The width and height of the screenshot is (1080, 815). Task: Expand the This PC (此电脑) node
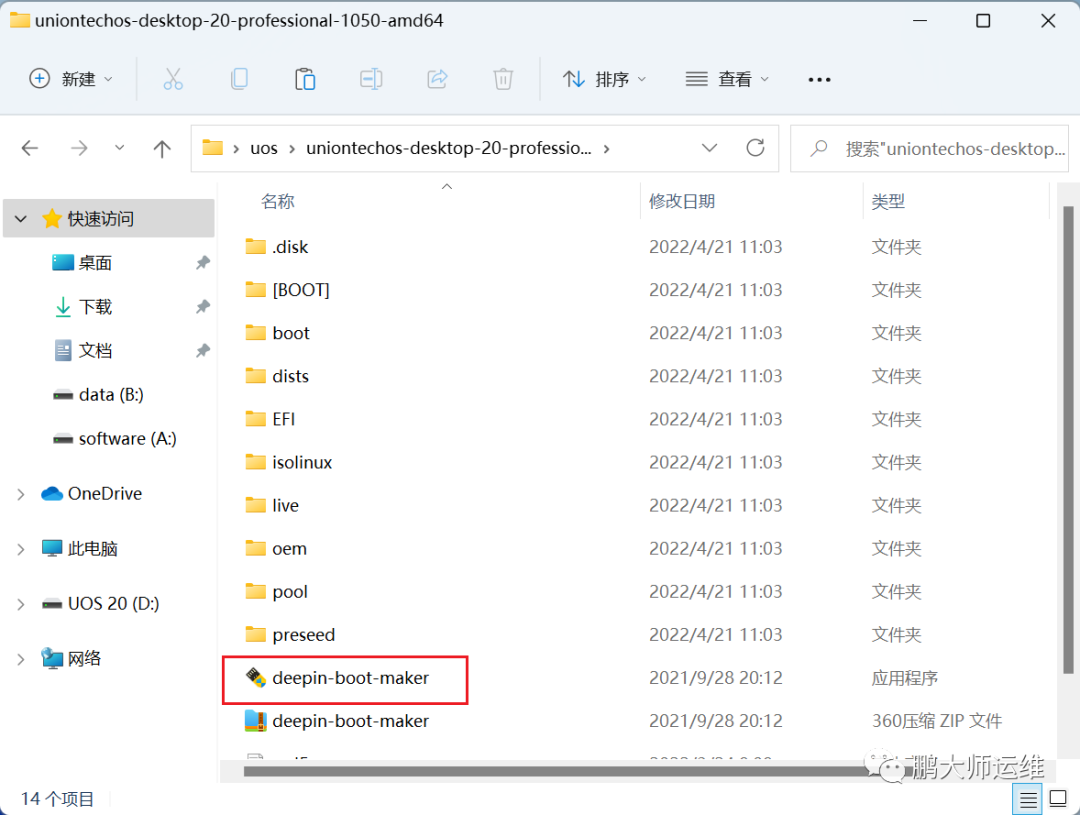[21, 549]
